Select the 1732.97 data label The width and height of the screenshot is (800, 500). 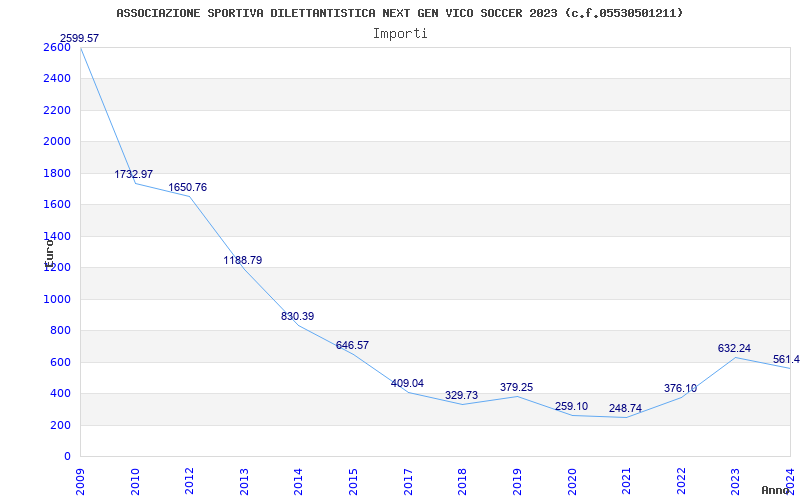(x=134, y=174)
